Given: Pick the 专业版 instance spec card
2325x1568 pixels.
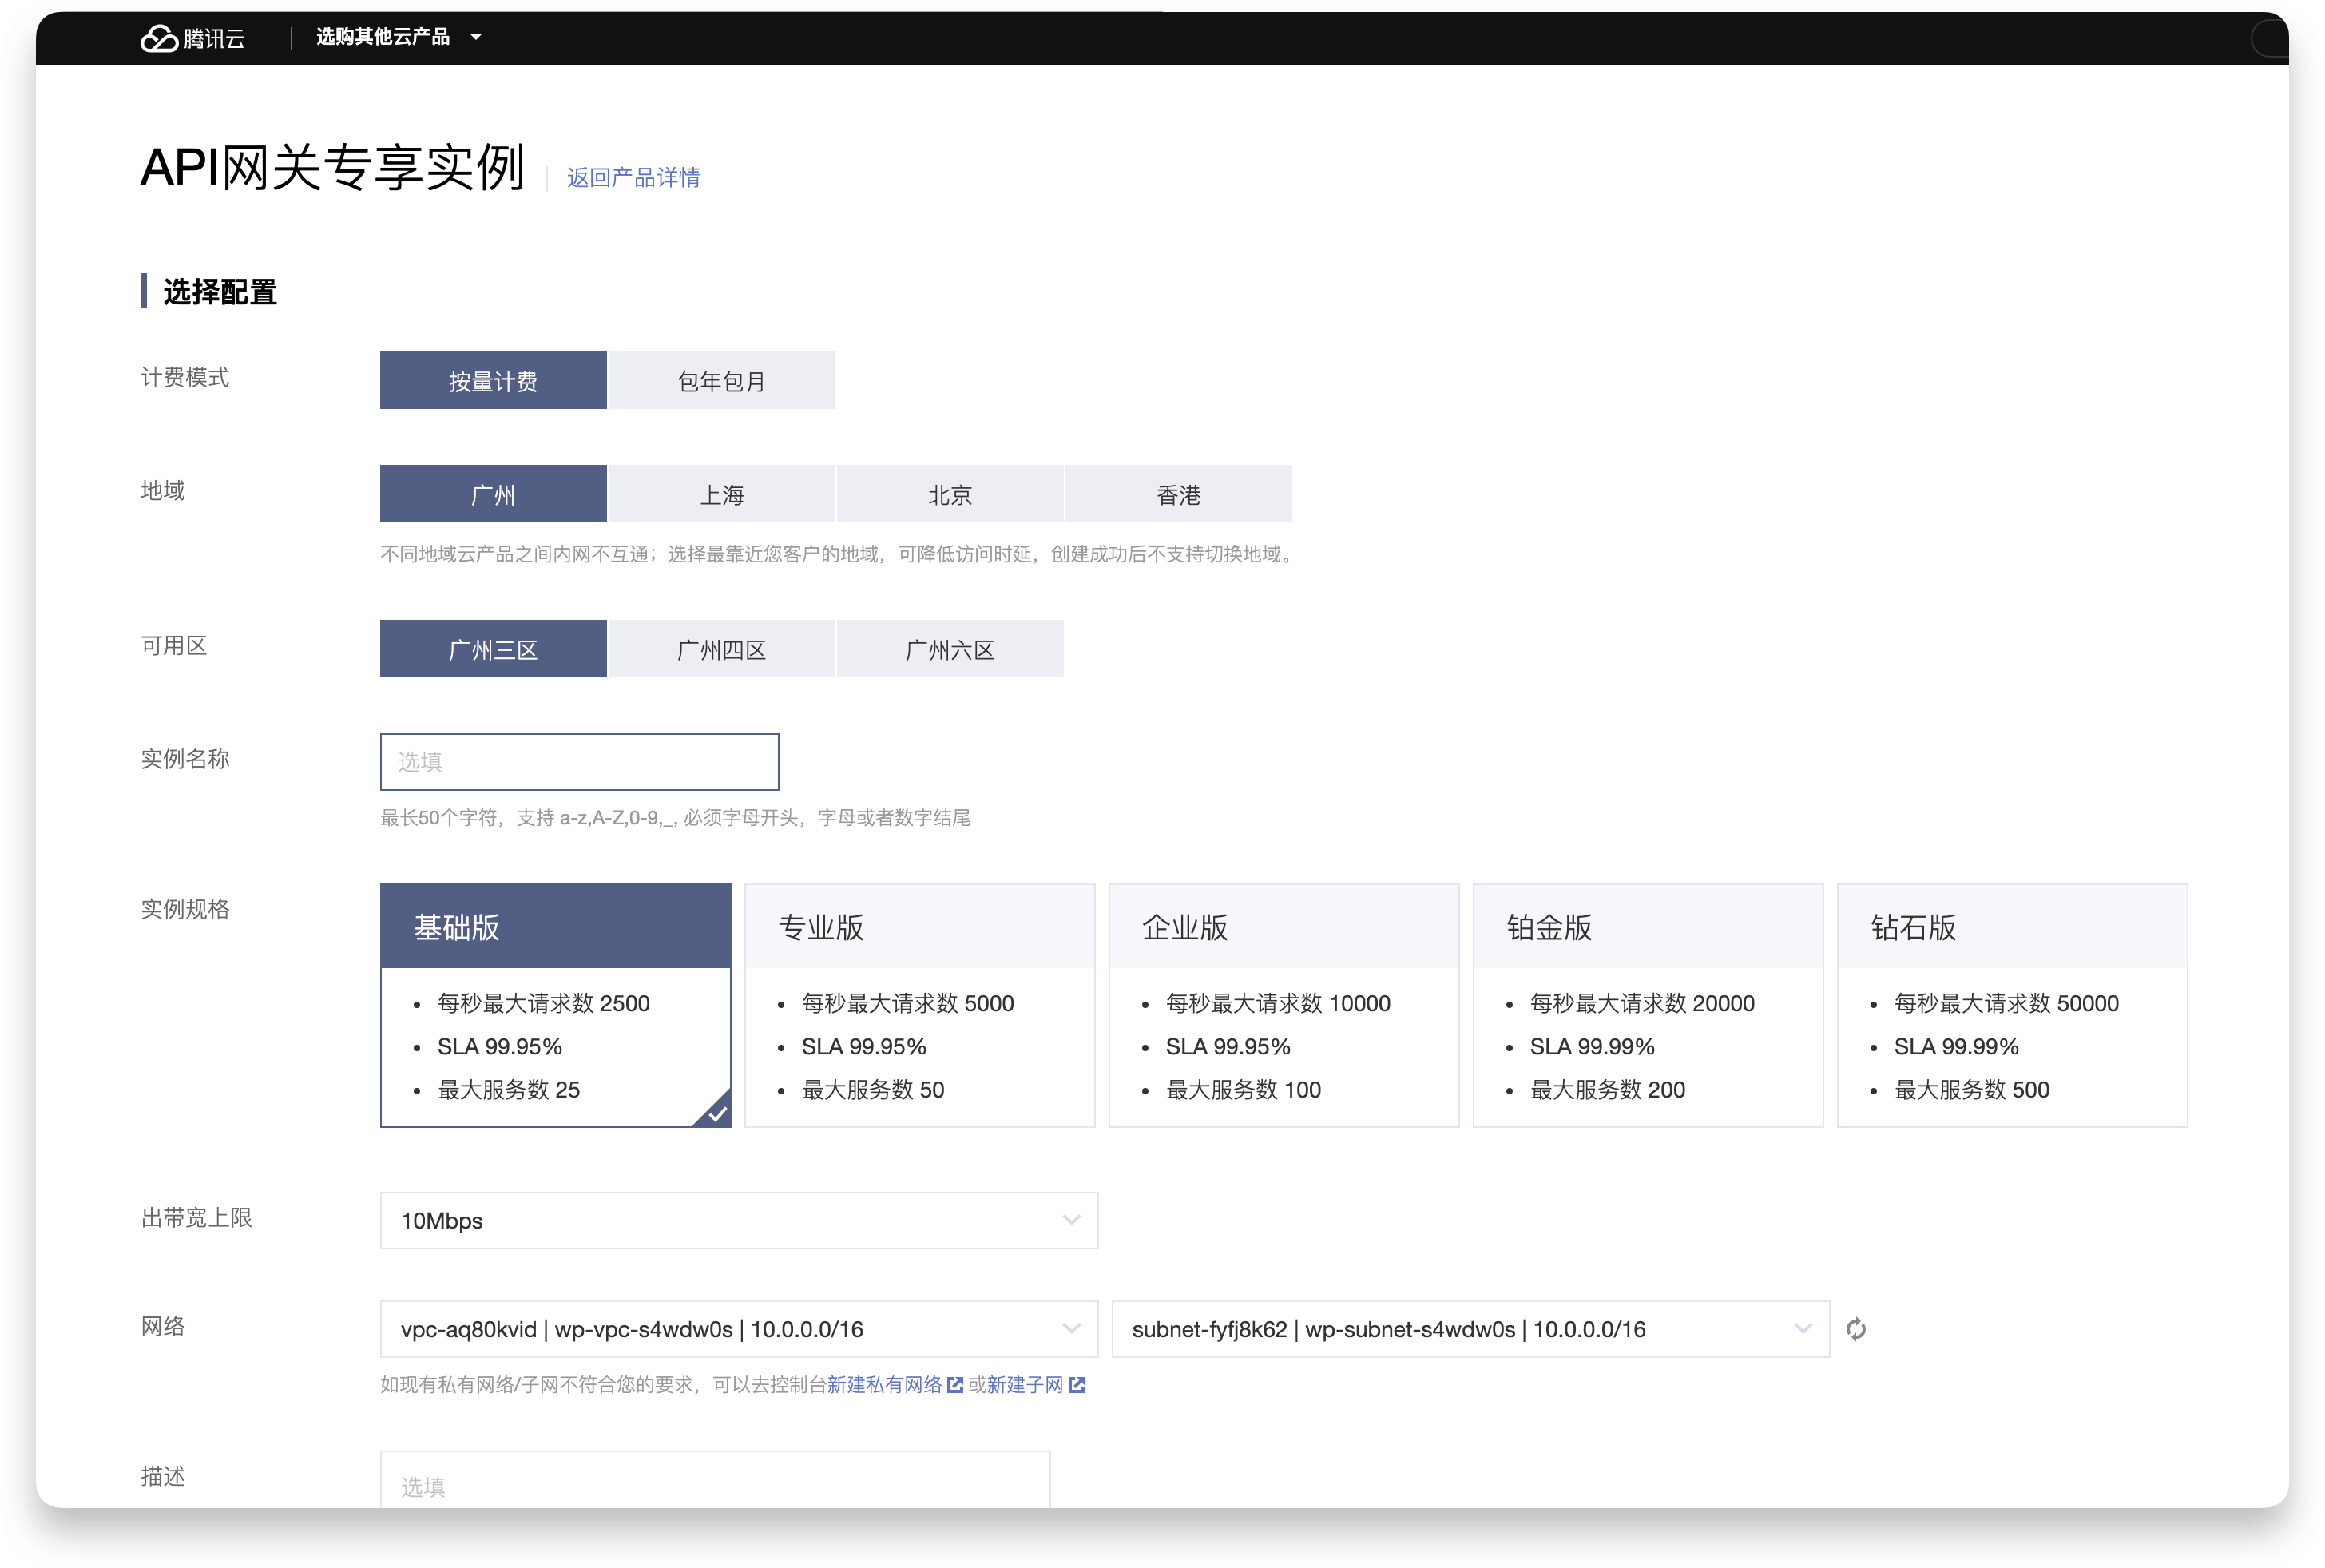Looking at the screenshot, I should 919,1005.
